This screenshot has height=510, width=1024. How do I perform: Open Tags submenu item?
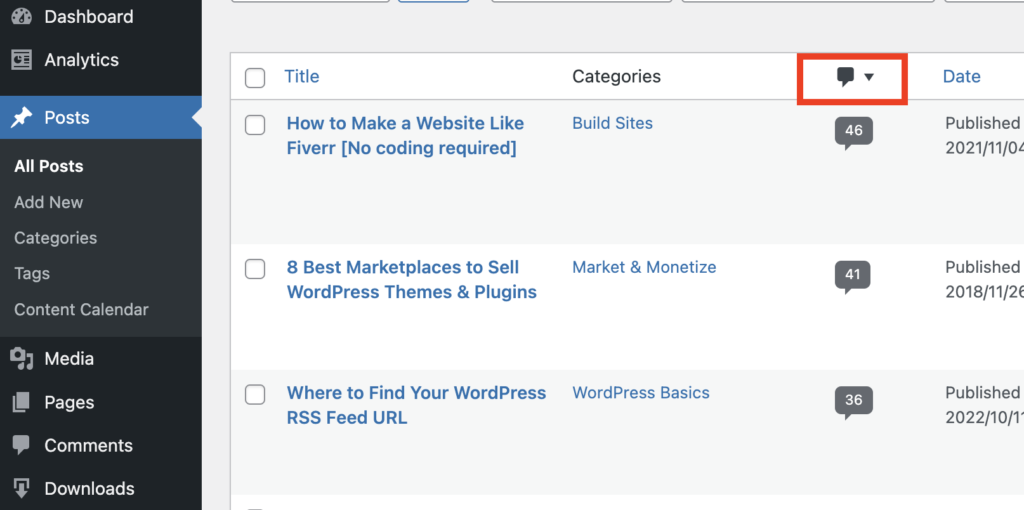32,274
